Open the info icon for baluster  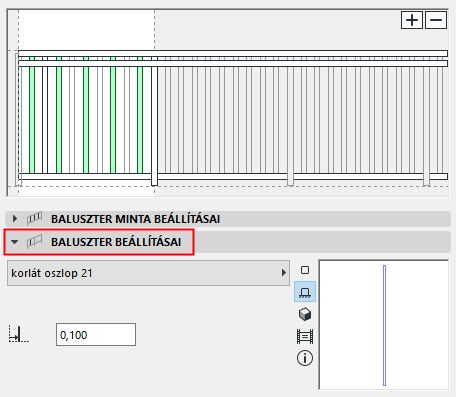tap(305, 358)
